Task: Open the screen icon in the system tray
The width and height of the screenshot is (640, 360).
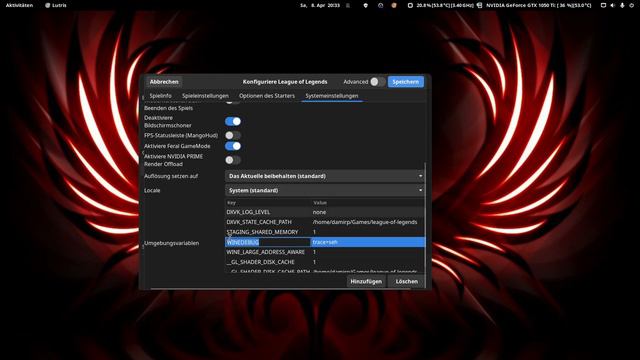Action: tap(603, 5)
